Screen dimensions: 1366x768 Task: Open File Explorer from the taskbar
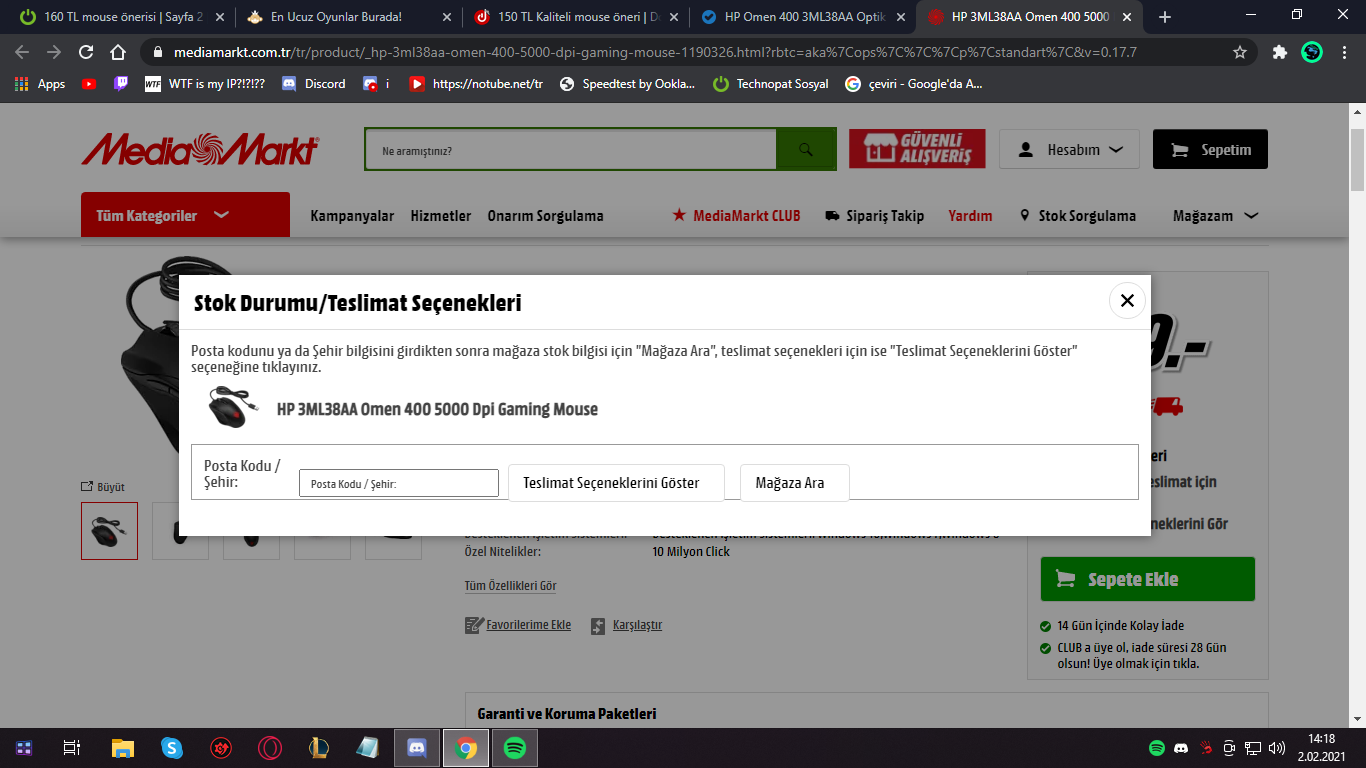122,748
